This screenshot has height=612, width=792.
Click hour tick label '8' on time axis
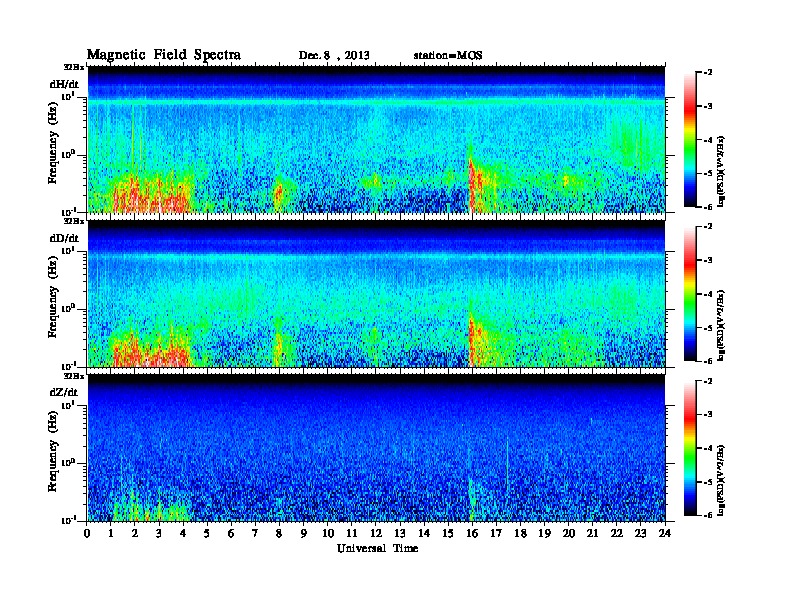(280, 533)
